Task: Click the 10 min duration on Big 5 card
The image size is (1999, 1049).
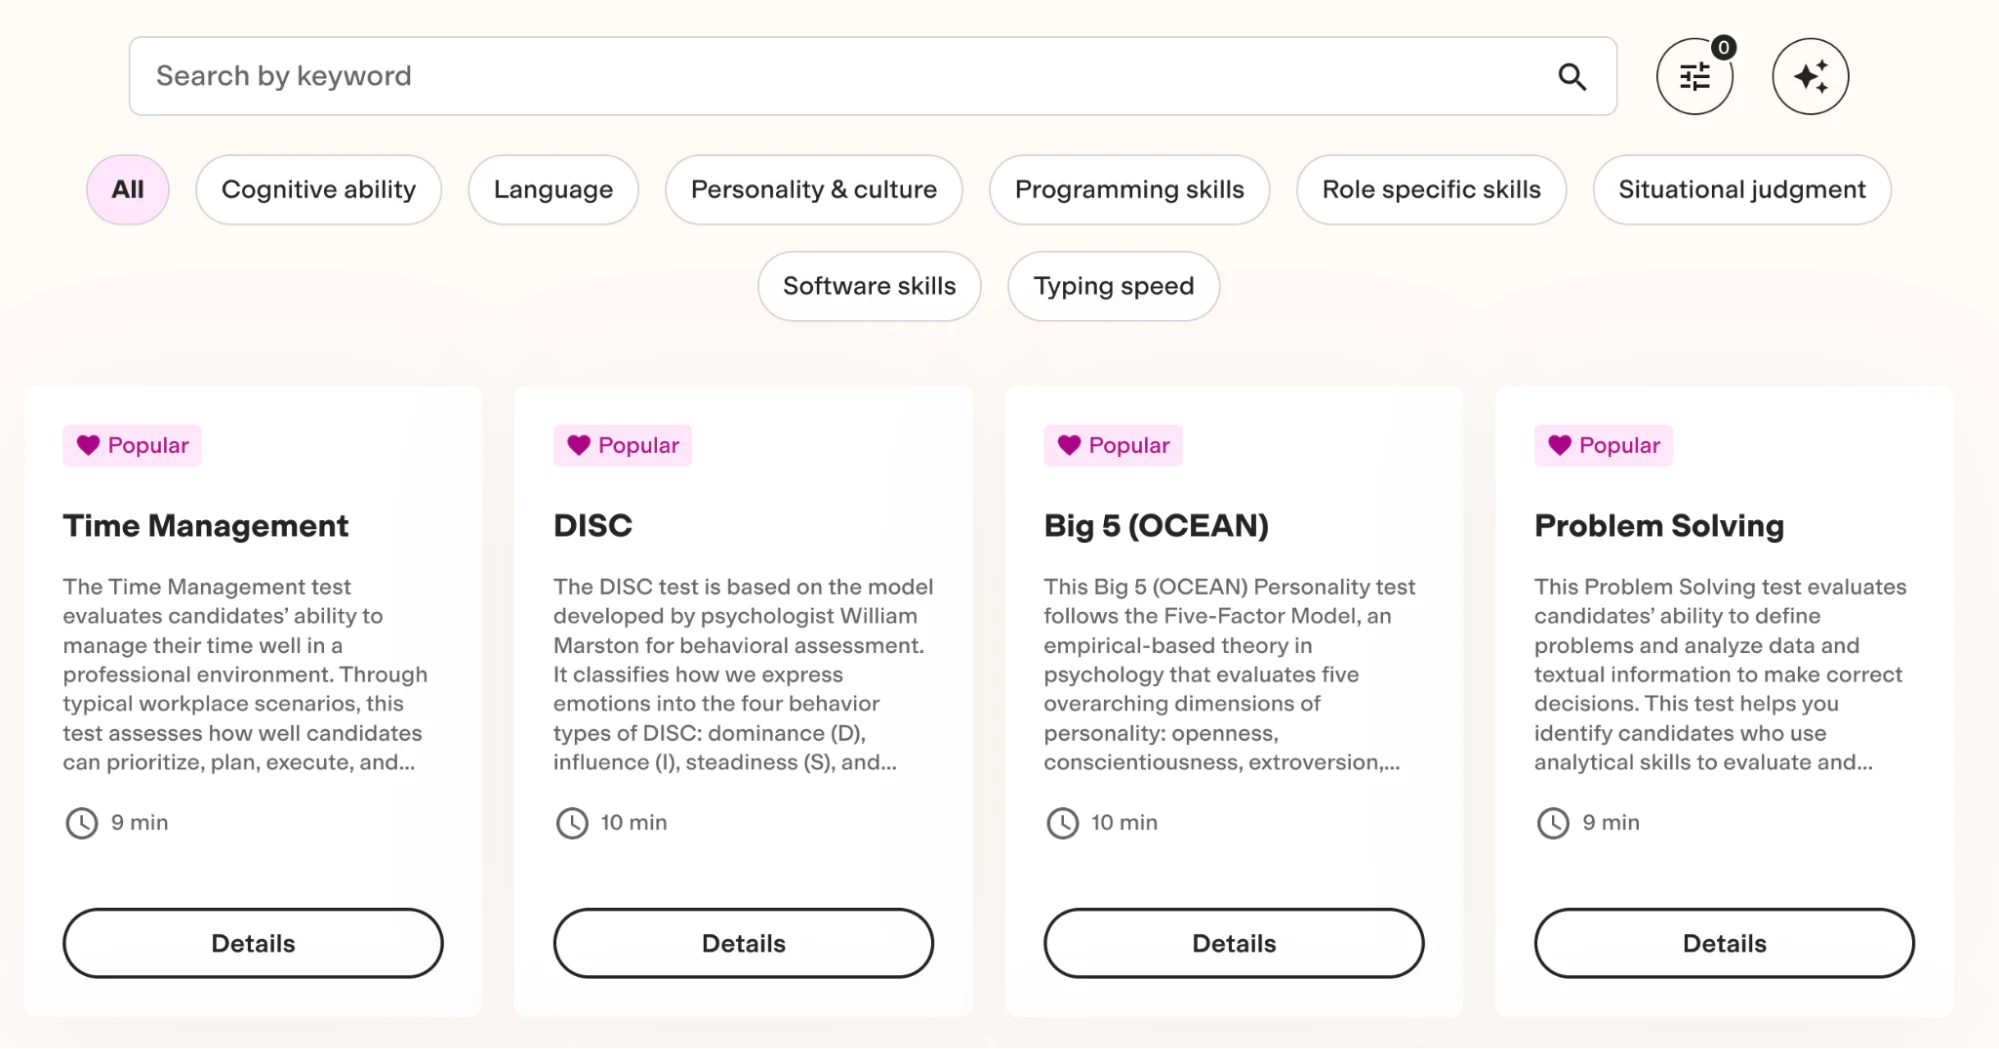Action: (1125, 823)
